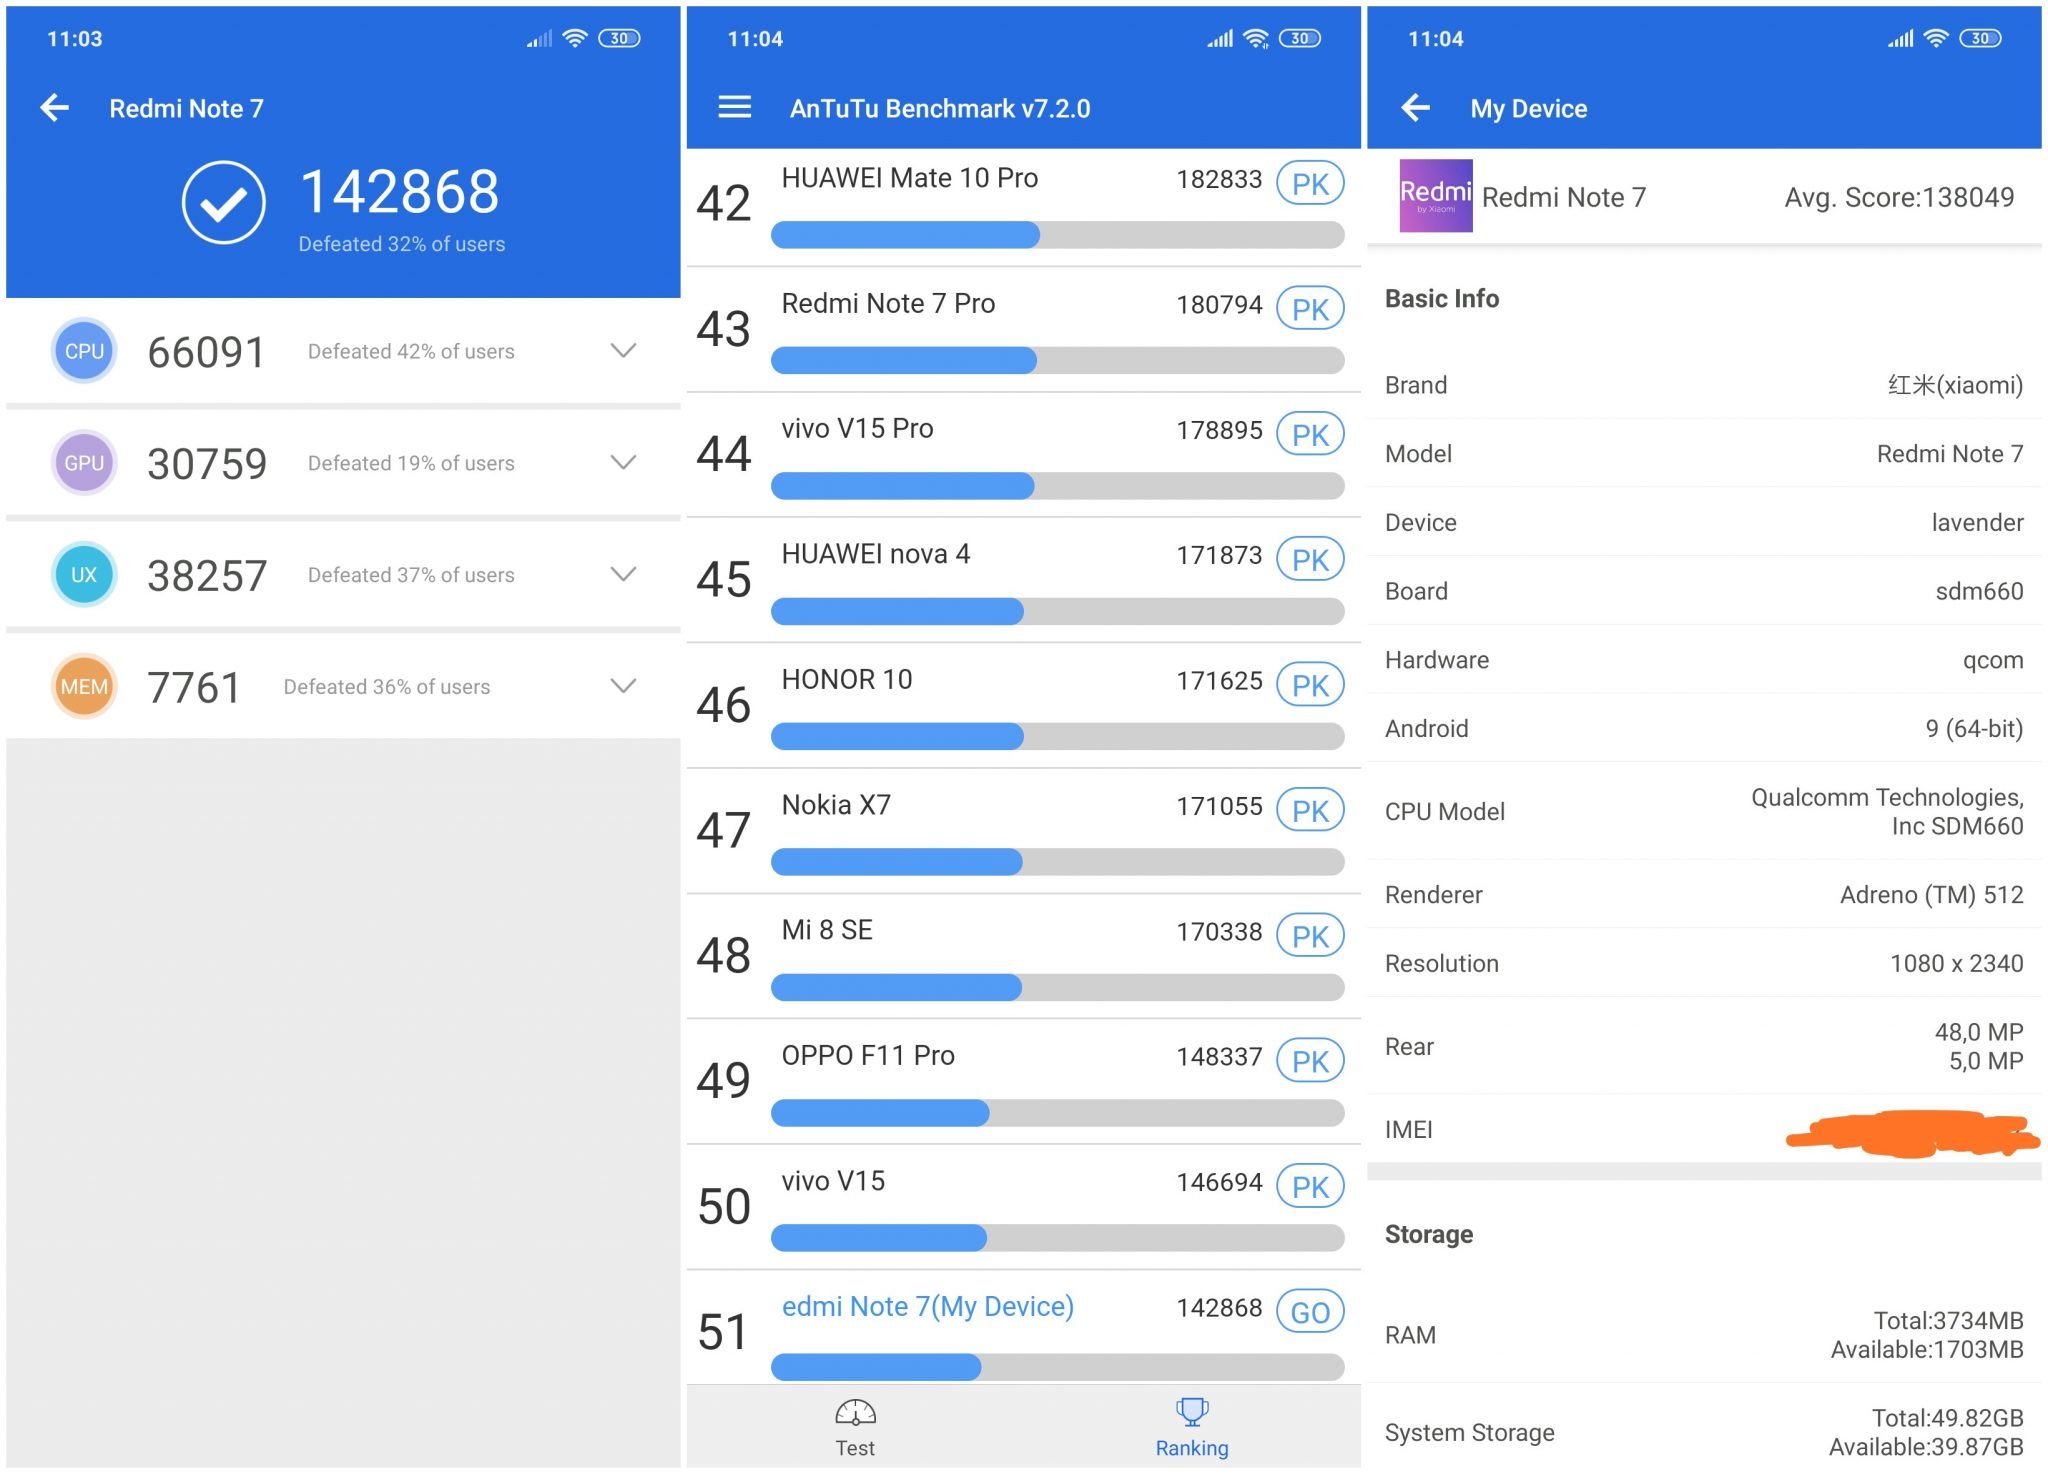Tap the CPU score icon
The height and width of the screenshot is (1474, 2048).
click(x=84, y=351)
